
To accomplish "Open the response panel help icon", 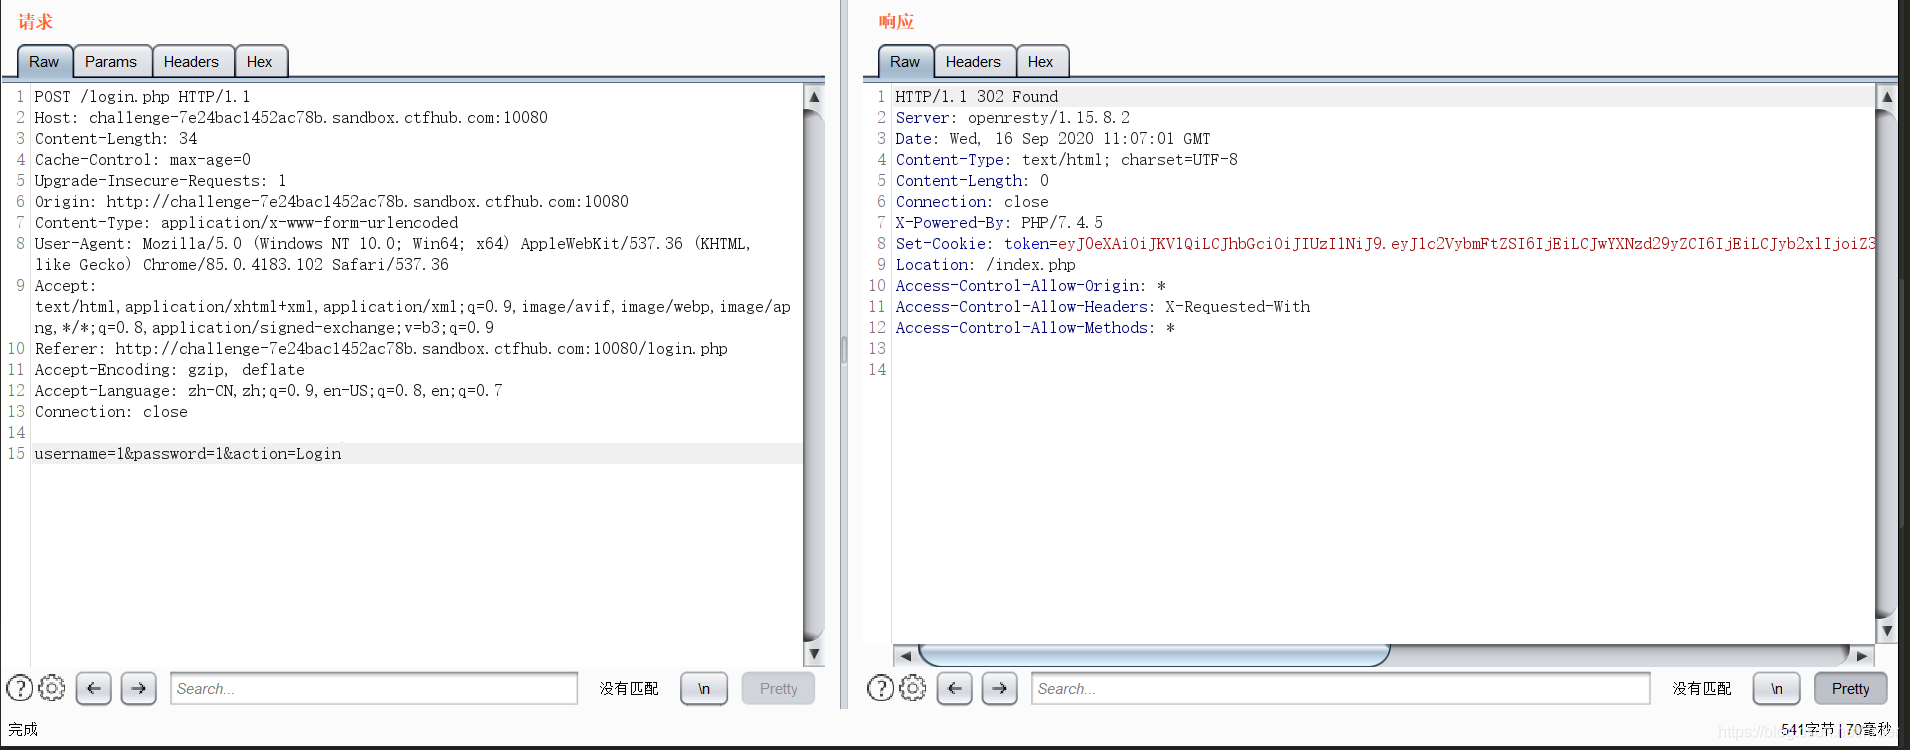I will tap(880, 688).
